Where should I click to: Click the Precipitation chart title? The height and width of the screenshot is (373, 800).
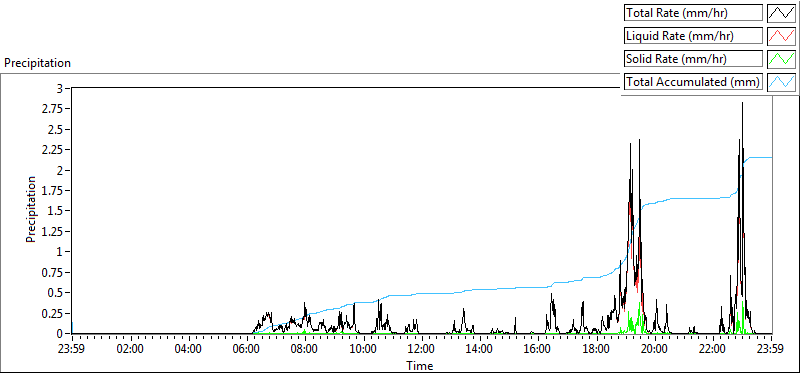37,63
